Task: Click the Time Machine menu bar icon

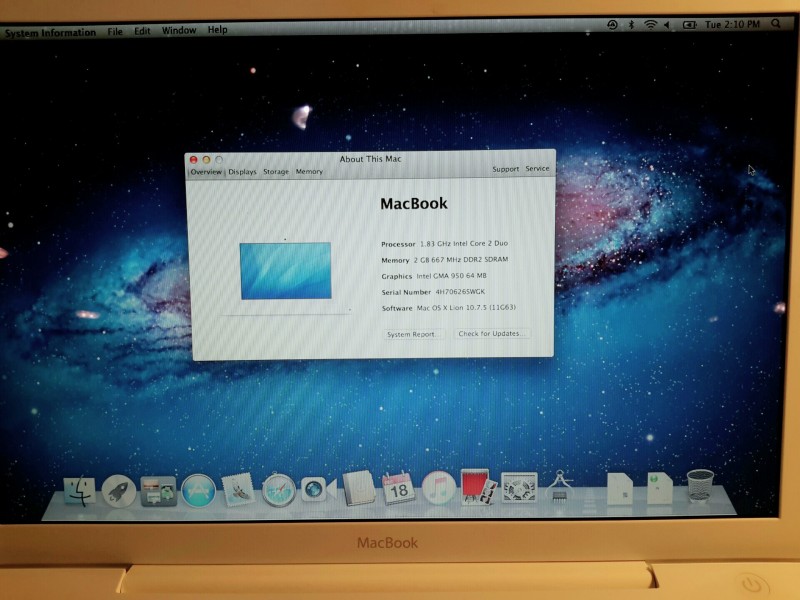Action: [x=612, y=24]
